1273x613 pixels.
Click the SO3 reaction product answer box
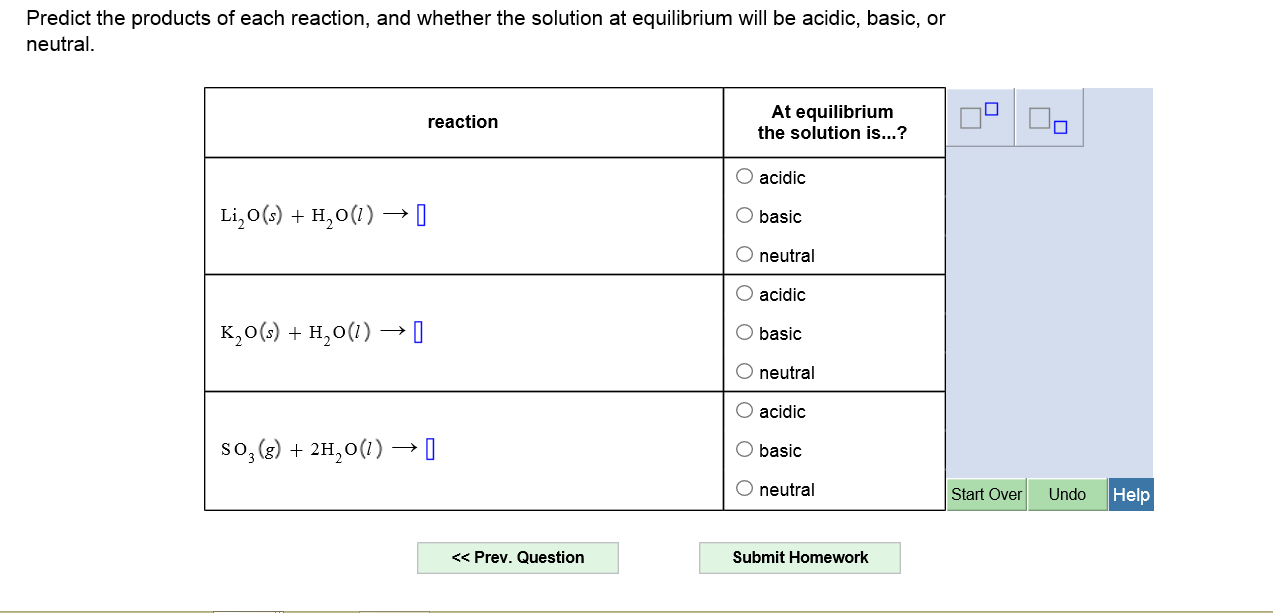[431, 448]
